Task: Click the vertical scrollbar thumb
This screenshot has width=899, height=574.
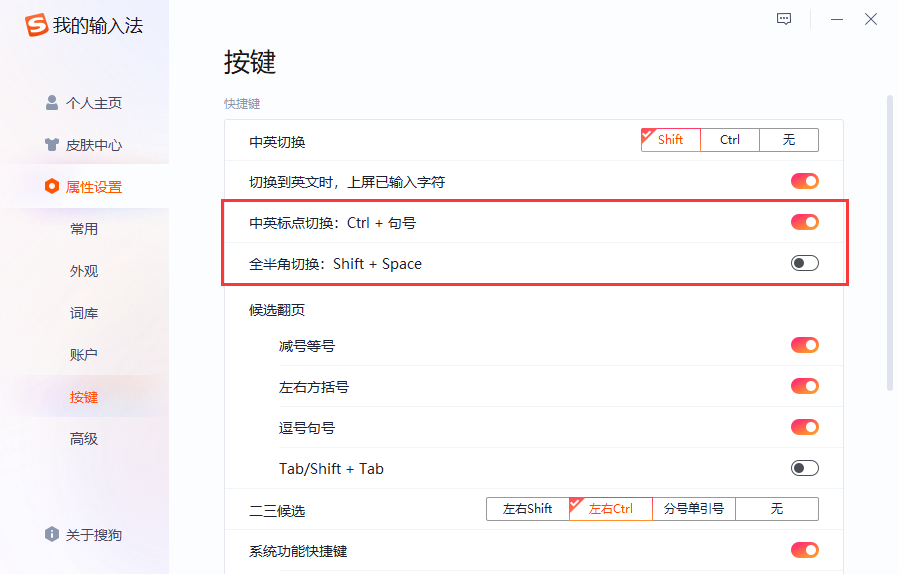Action: pyautogui.click(x=889, y=240)
